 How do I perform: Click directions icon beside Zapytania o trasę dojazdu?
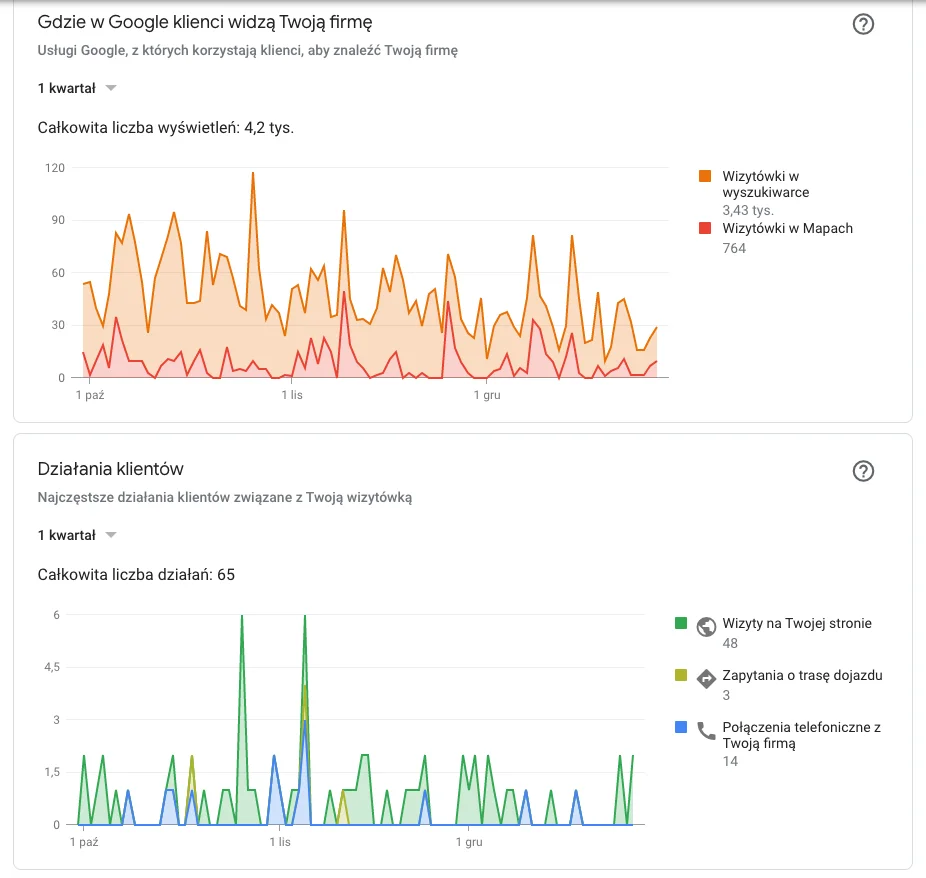[706, 679]
